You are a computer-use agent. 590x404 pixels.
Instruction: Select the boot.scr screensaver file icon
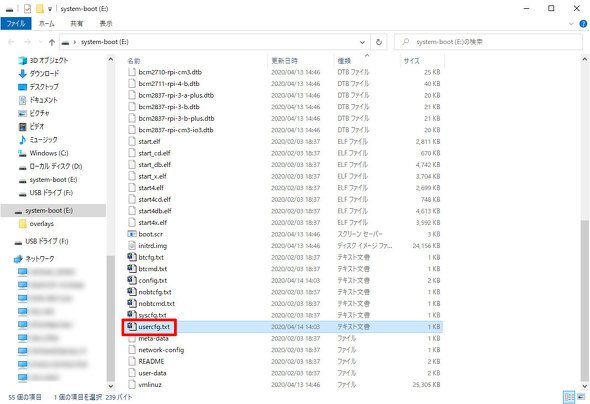click(132, 234)
